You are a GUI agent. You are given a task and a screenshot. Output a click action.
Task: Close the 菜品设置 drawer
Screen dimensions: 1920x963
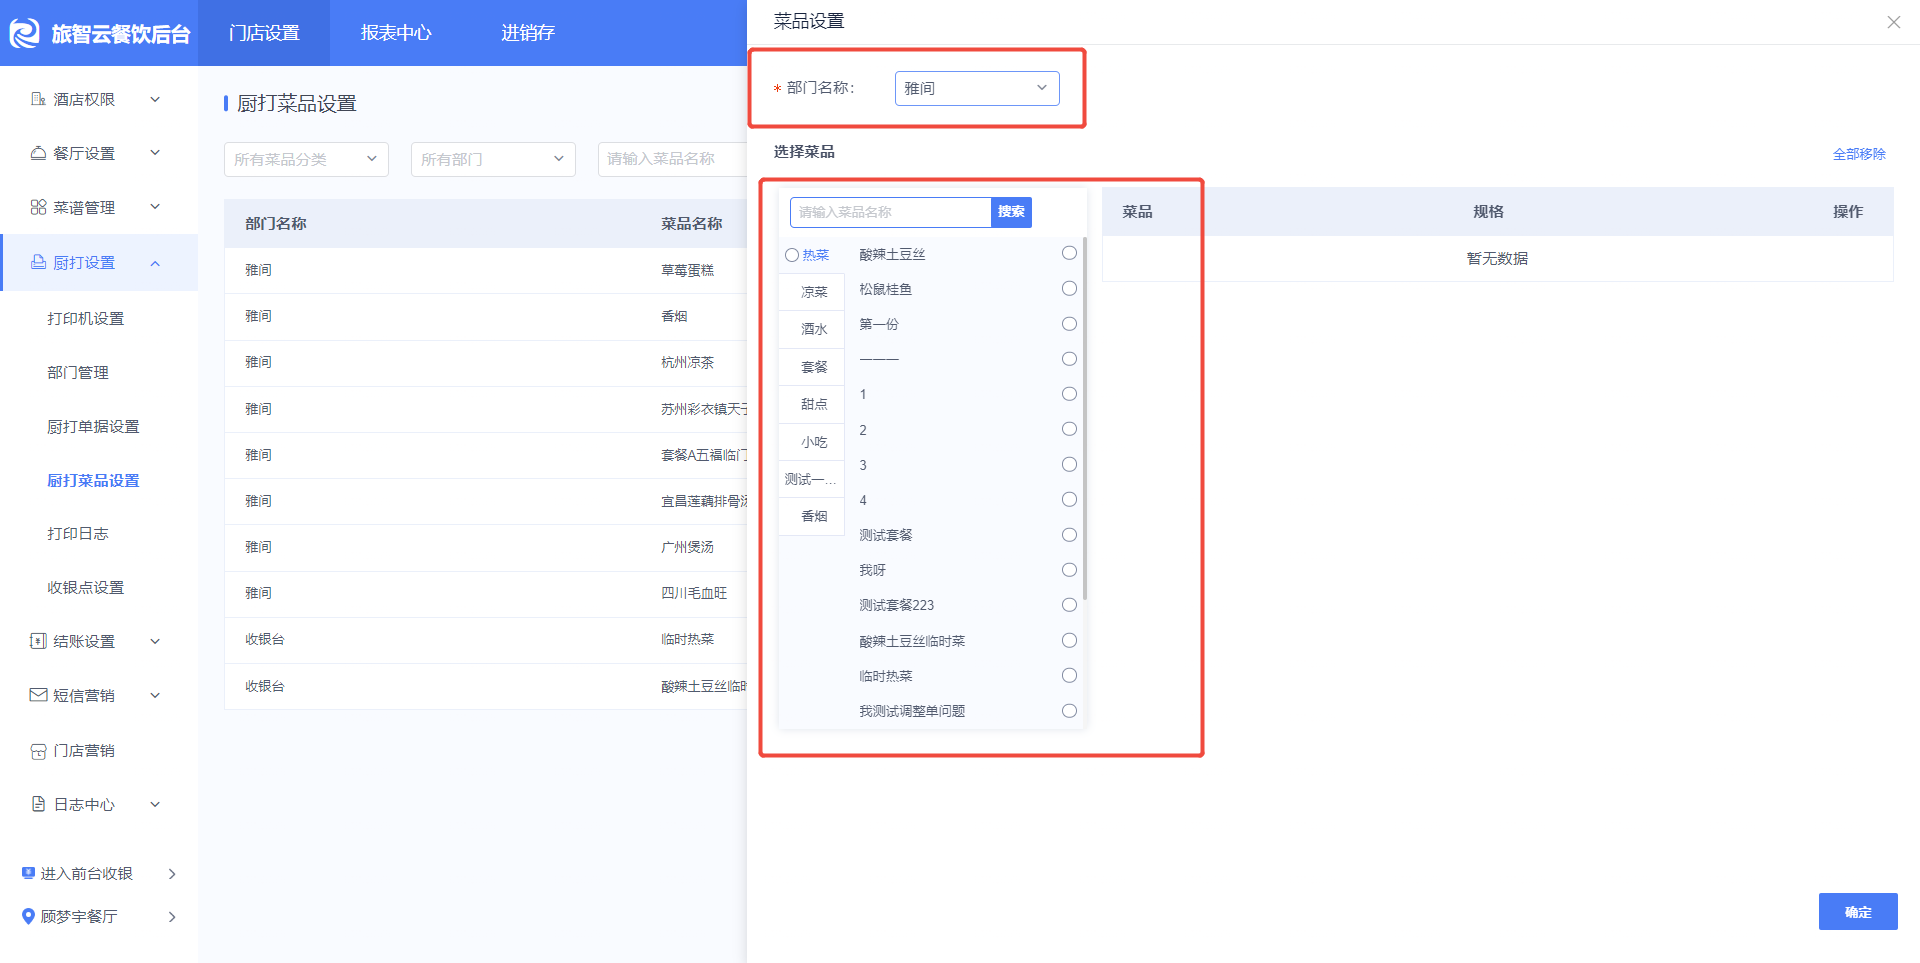[1893, 22]
